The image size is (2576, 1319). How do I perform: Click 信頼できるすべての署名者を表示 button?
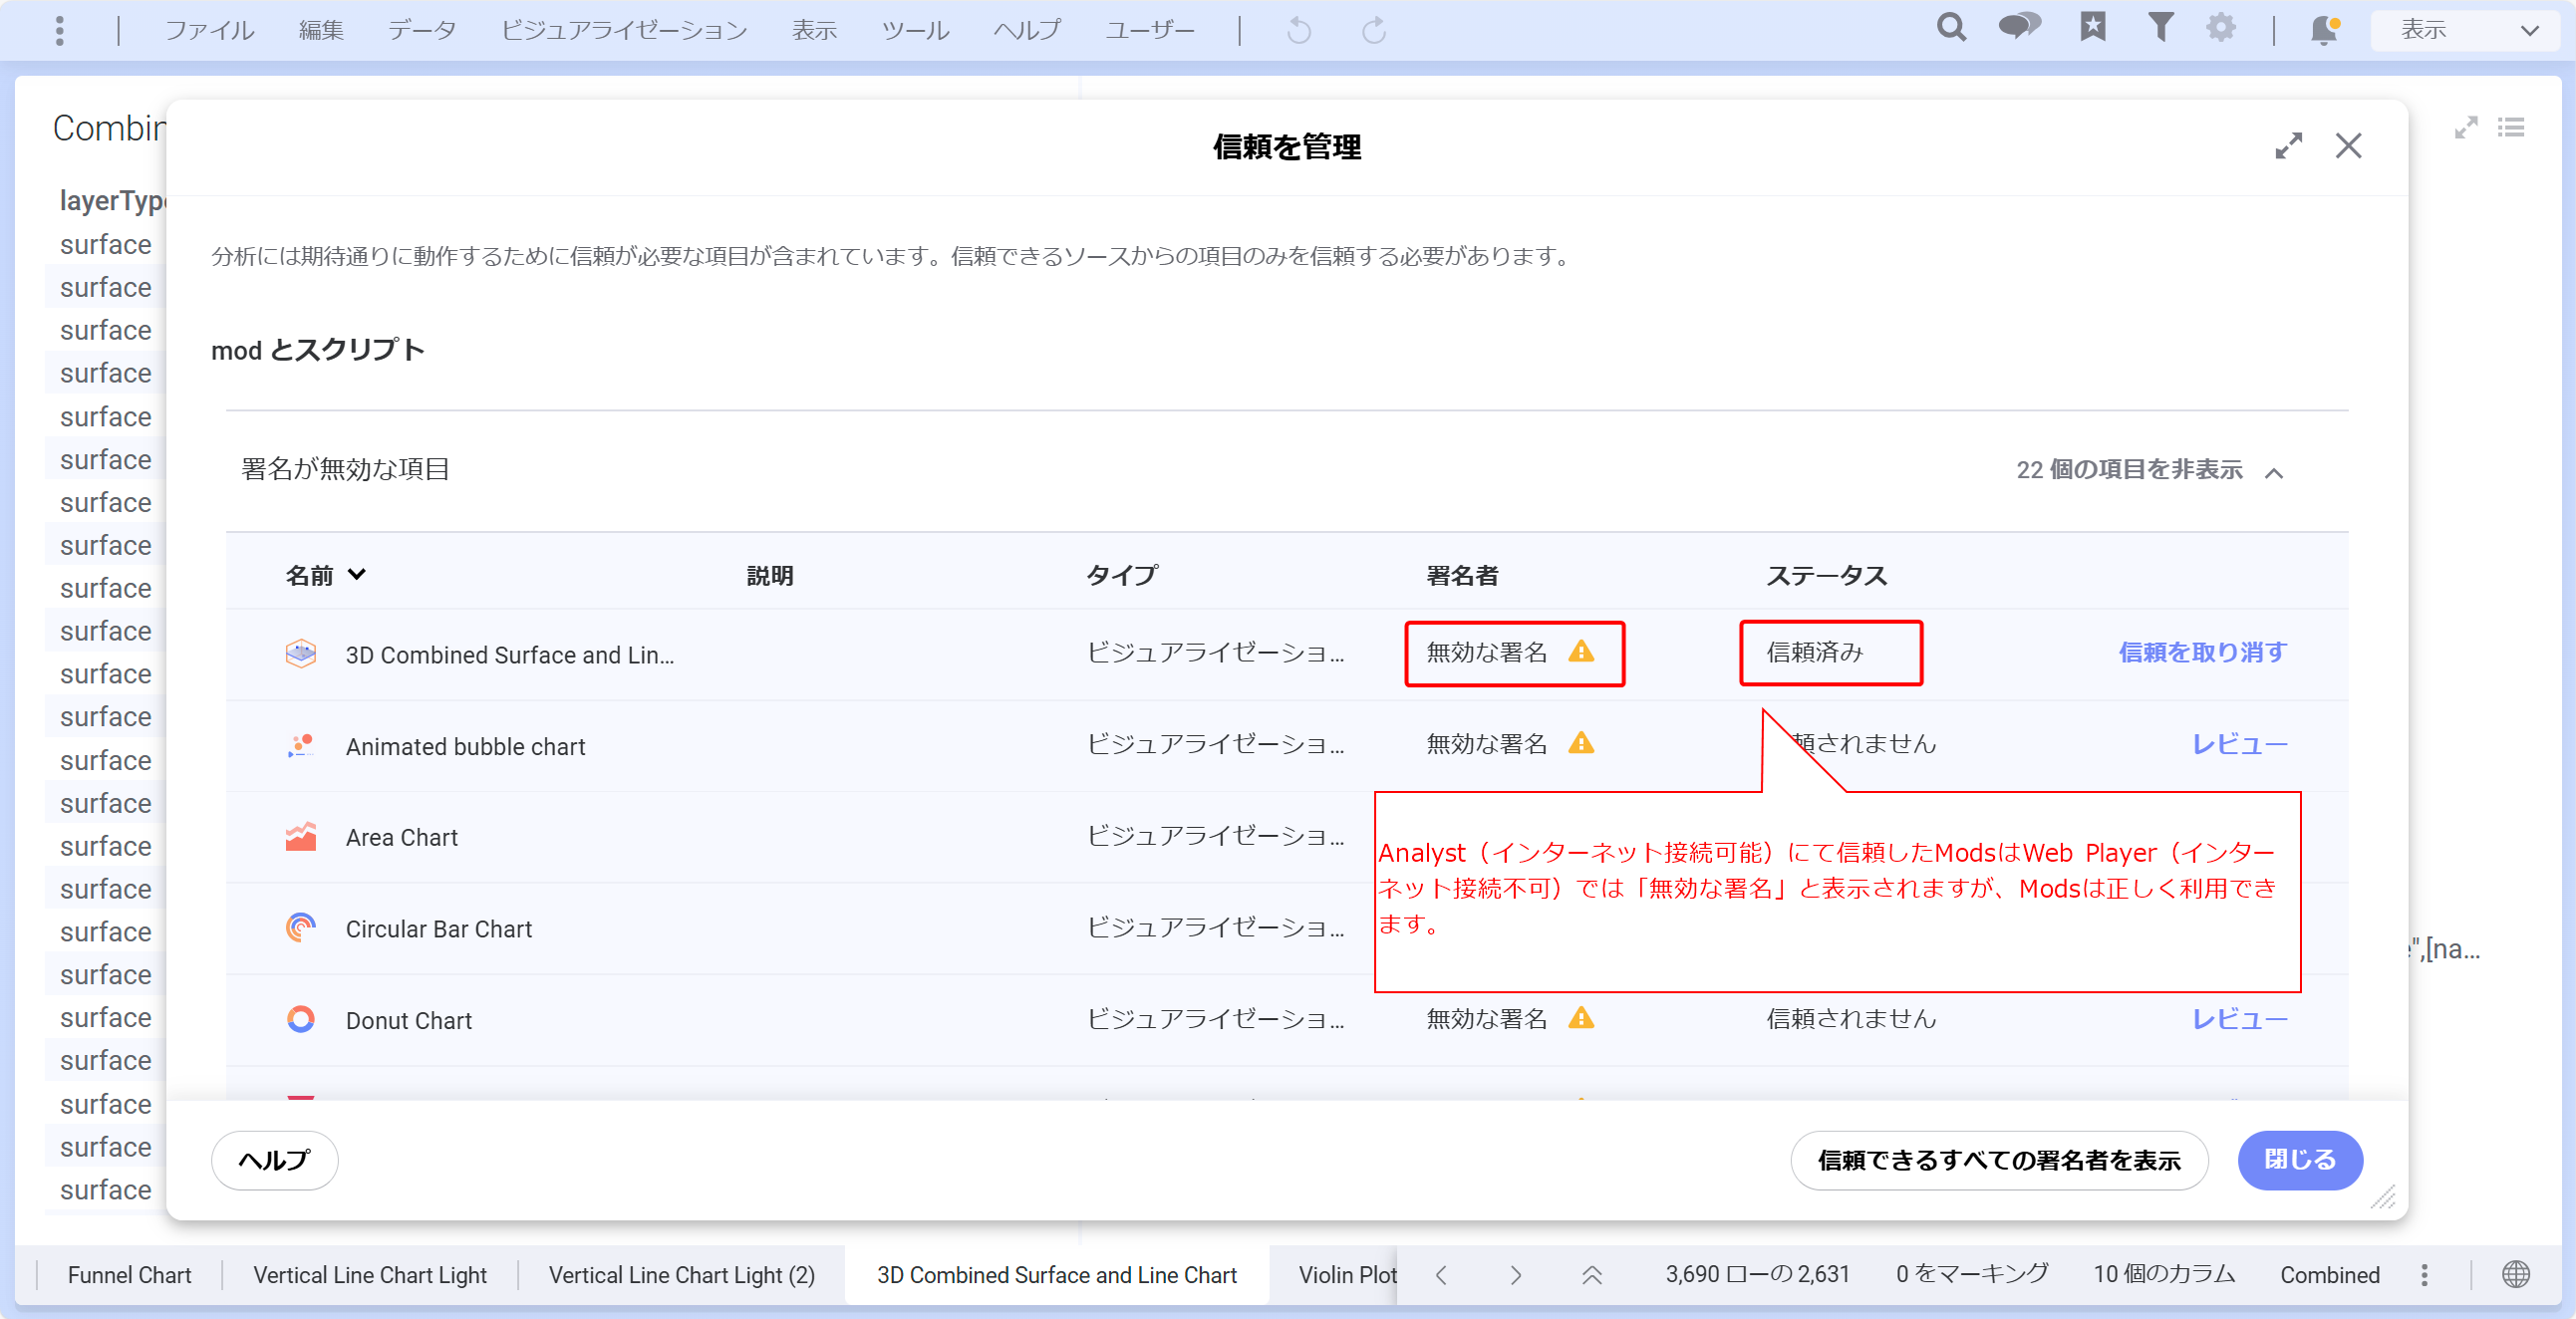click(1999, 1160)
